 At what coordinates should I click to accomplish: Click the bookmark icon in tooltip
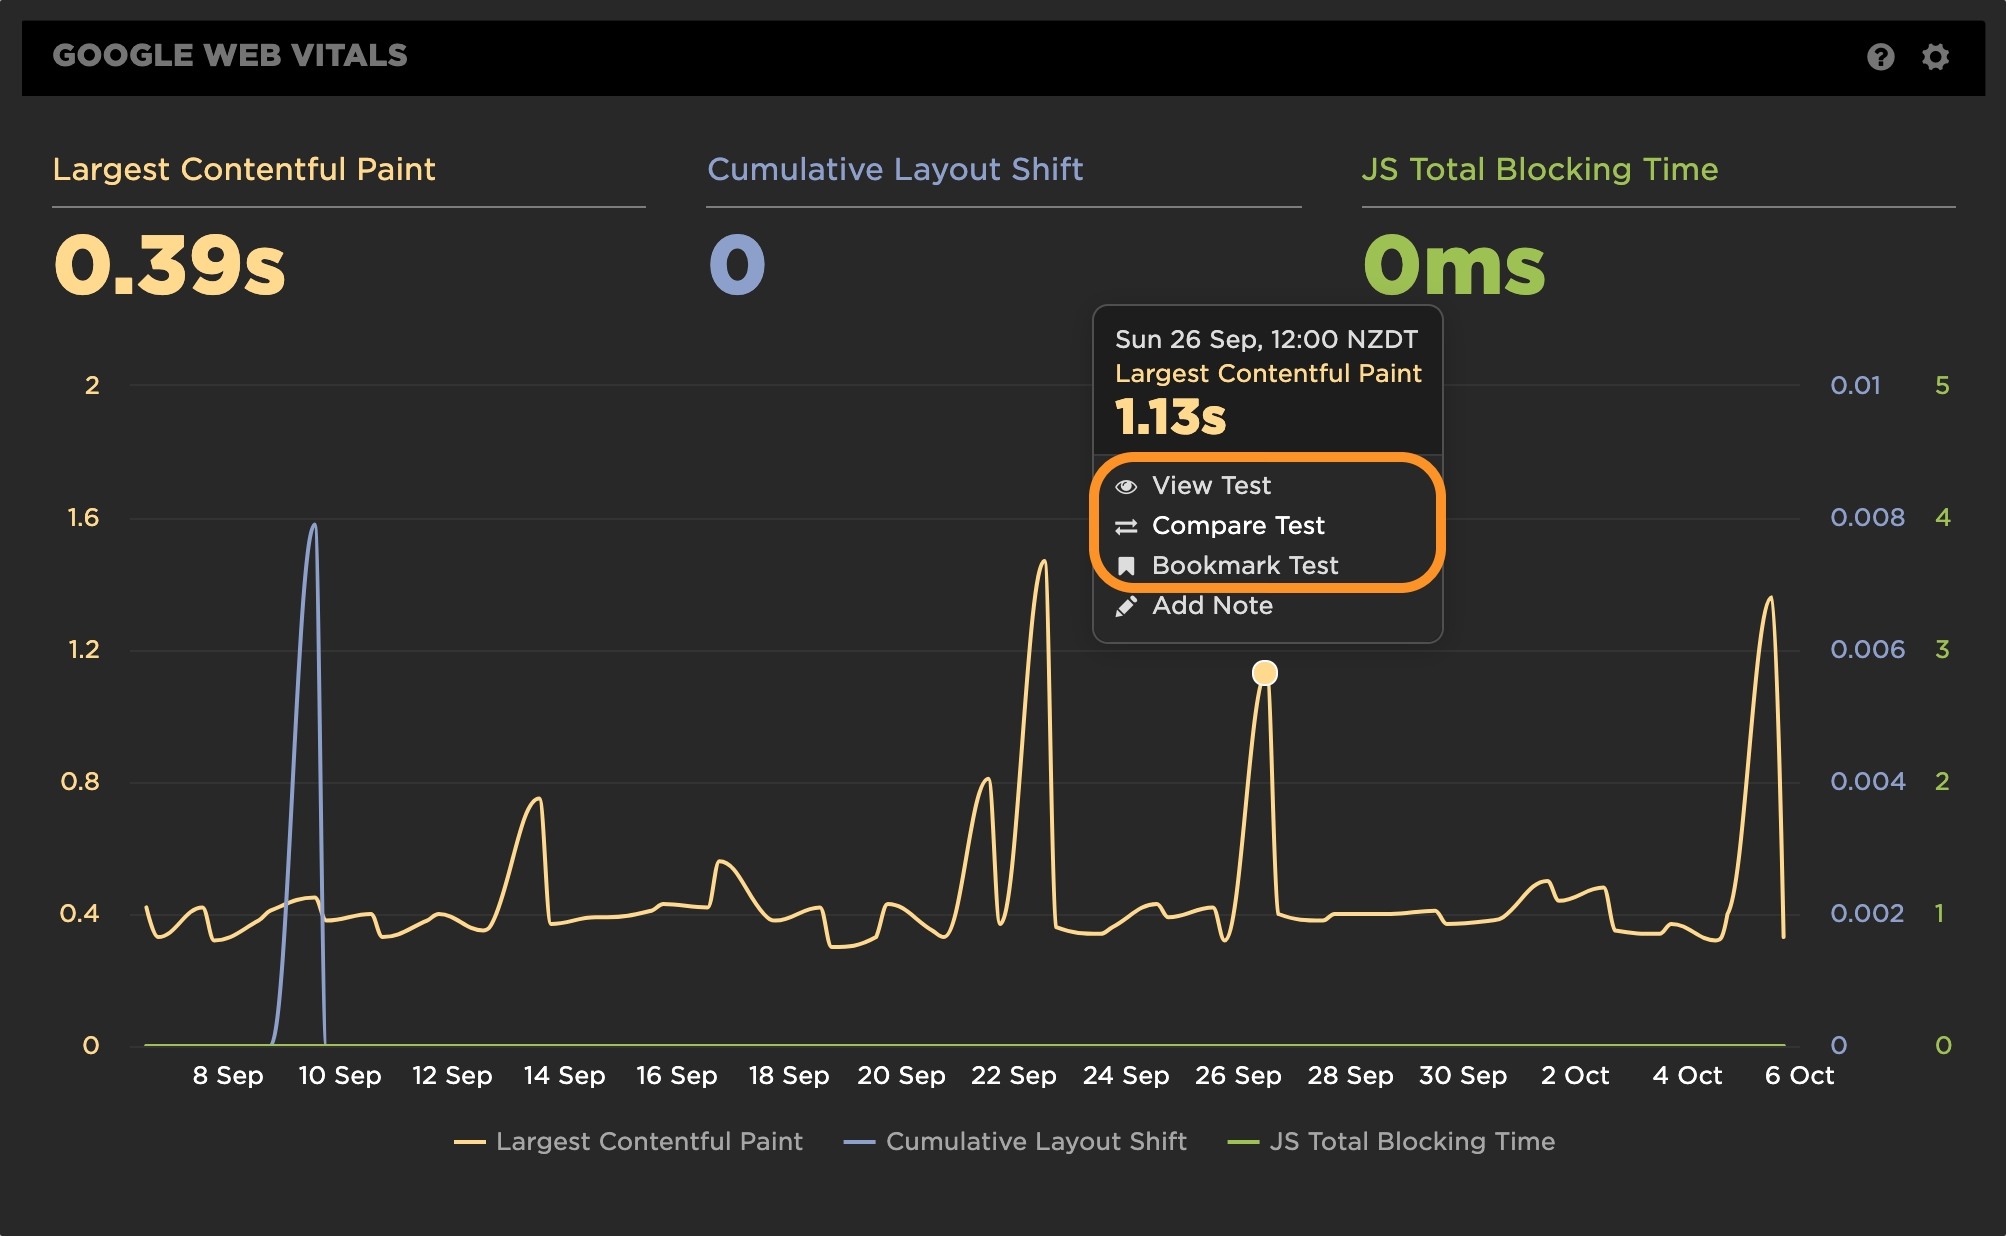(1126, 566)
